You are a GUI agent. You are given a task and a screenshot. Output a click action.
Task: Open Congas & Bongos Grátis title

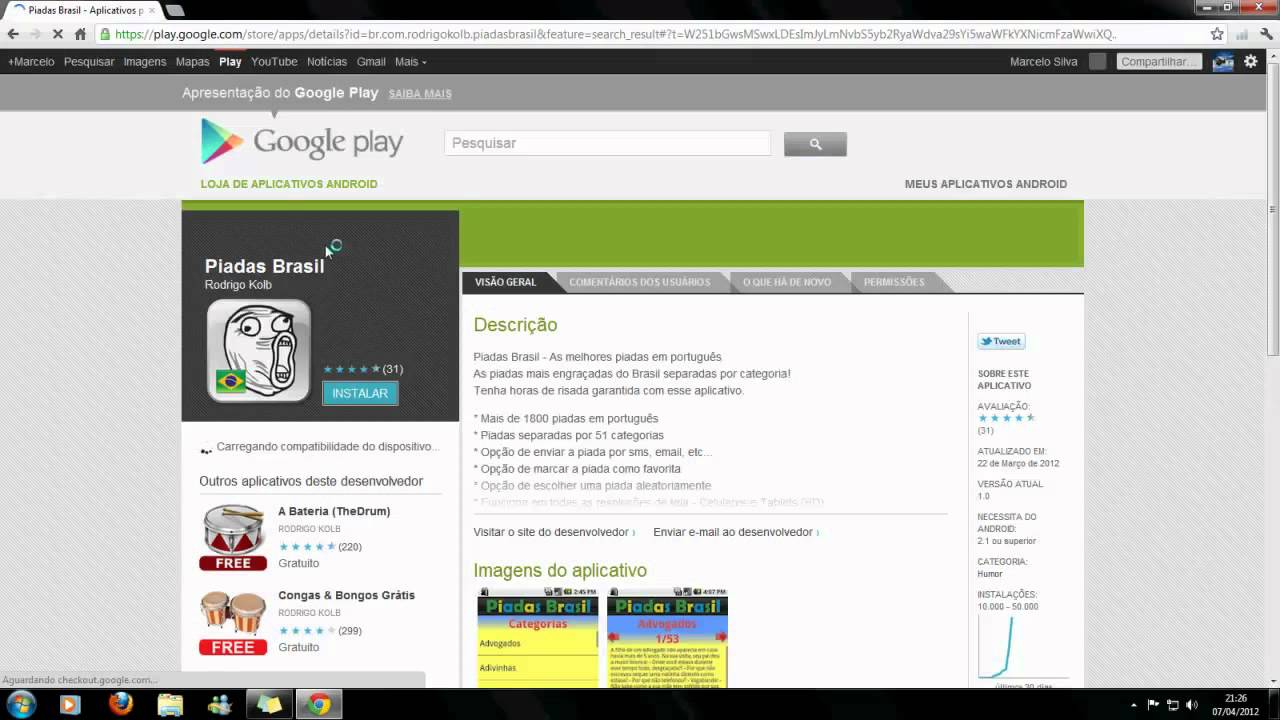(346, 595)
